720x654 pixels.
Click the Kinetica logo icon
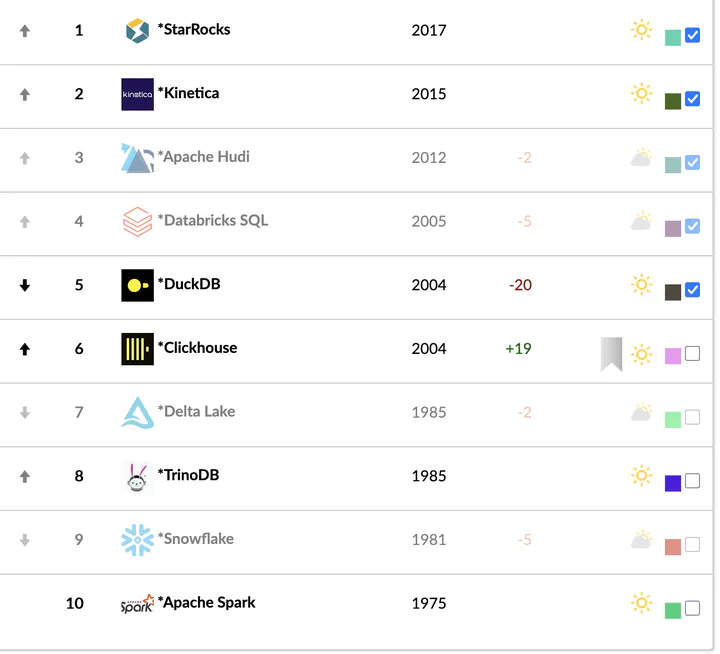(137, 94)
